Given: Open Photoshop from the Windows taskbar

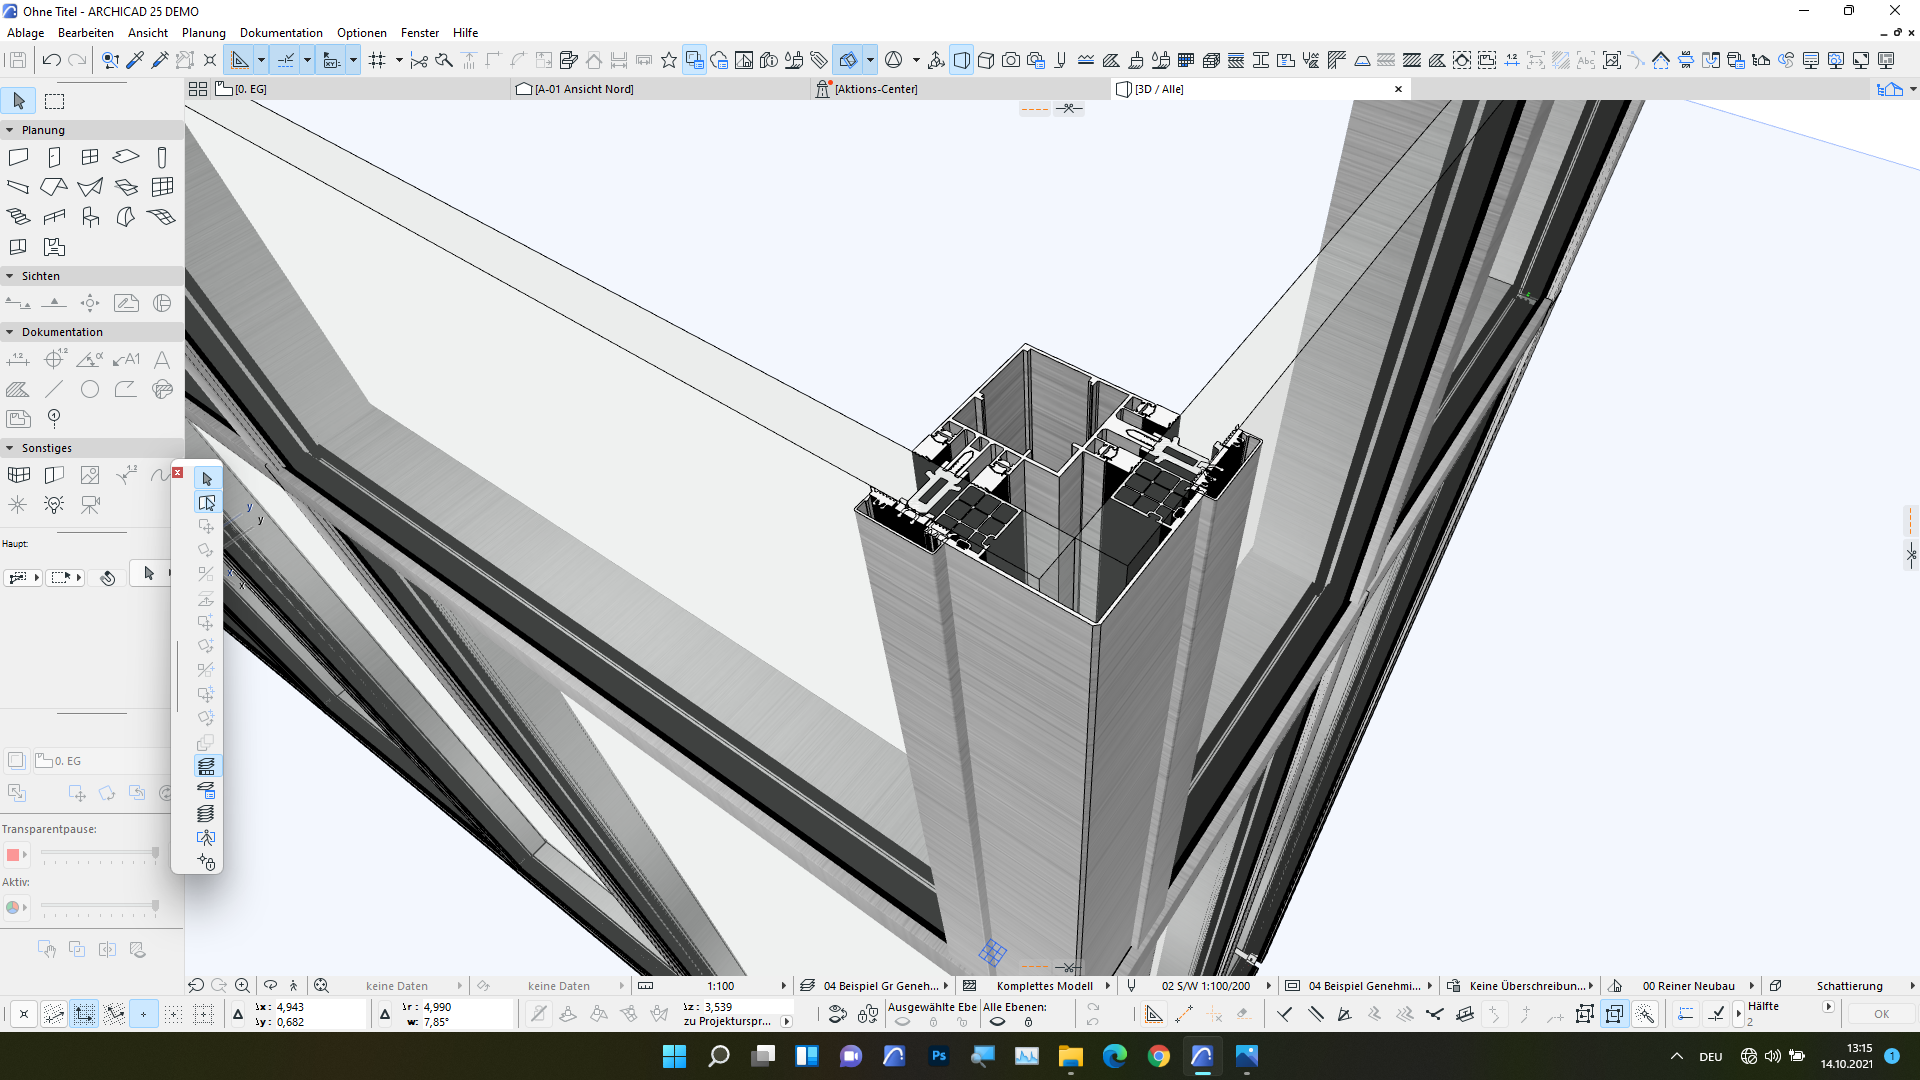Looking at the screenshot, I should click(938, 1056).
